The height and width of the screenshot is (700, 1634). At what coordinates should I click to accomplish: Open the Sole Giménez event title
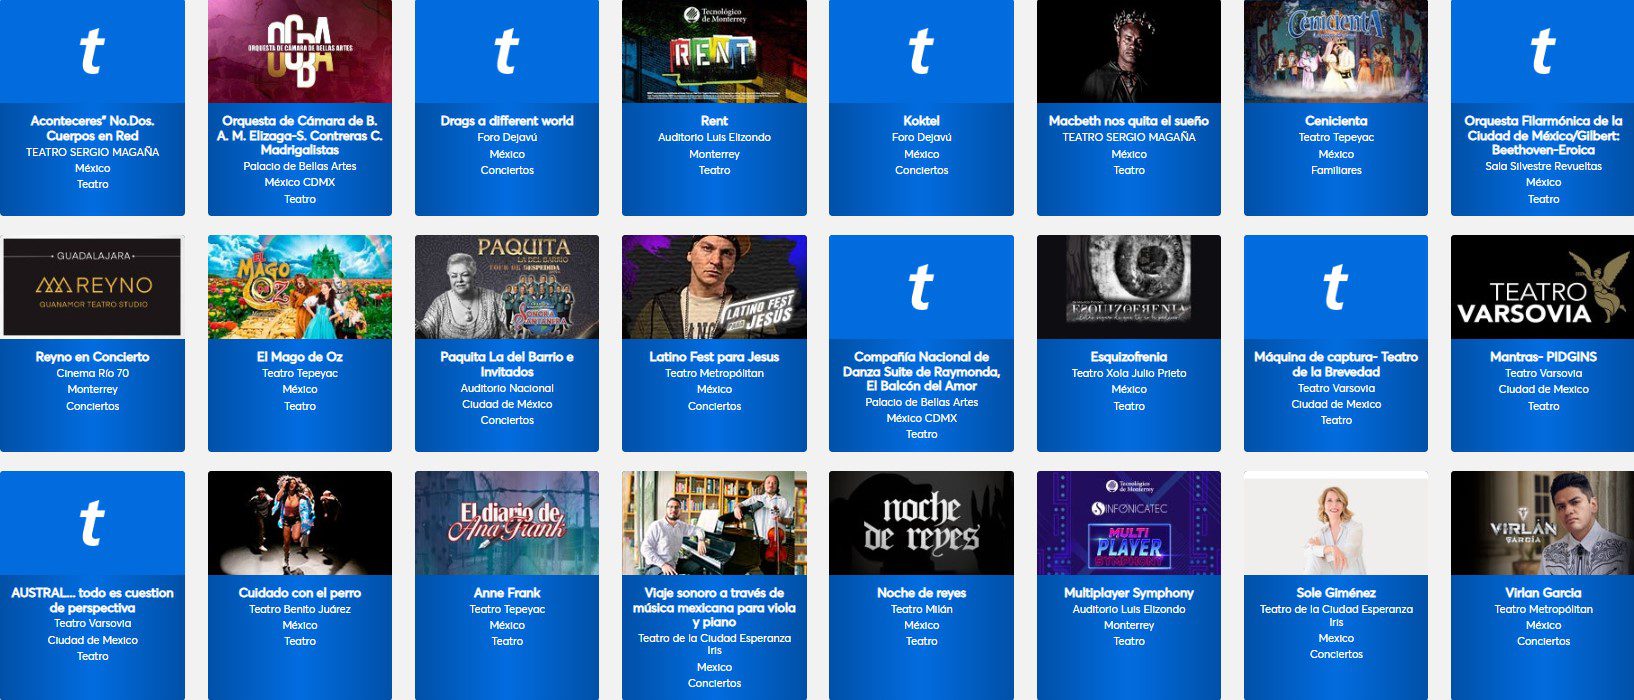click(1336, 593)
